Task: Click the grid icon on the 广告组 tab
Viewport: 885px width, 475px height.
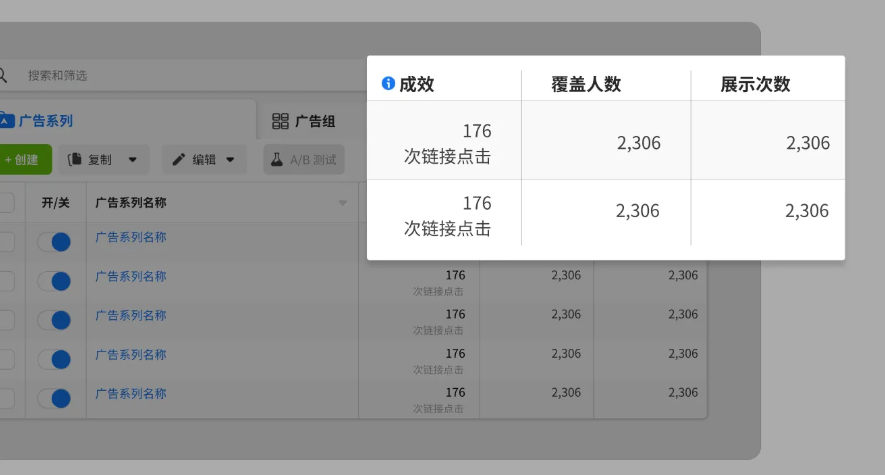Action: click(x=280, y=121)
